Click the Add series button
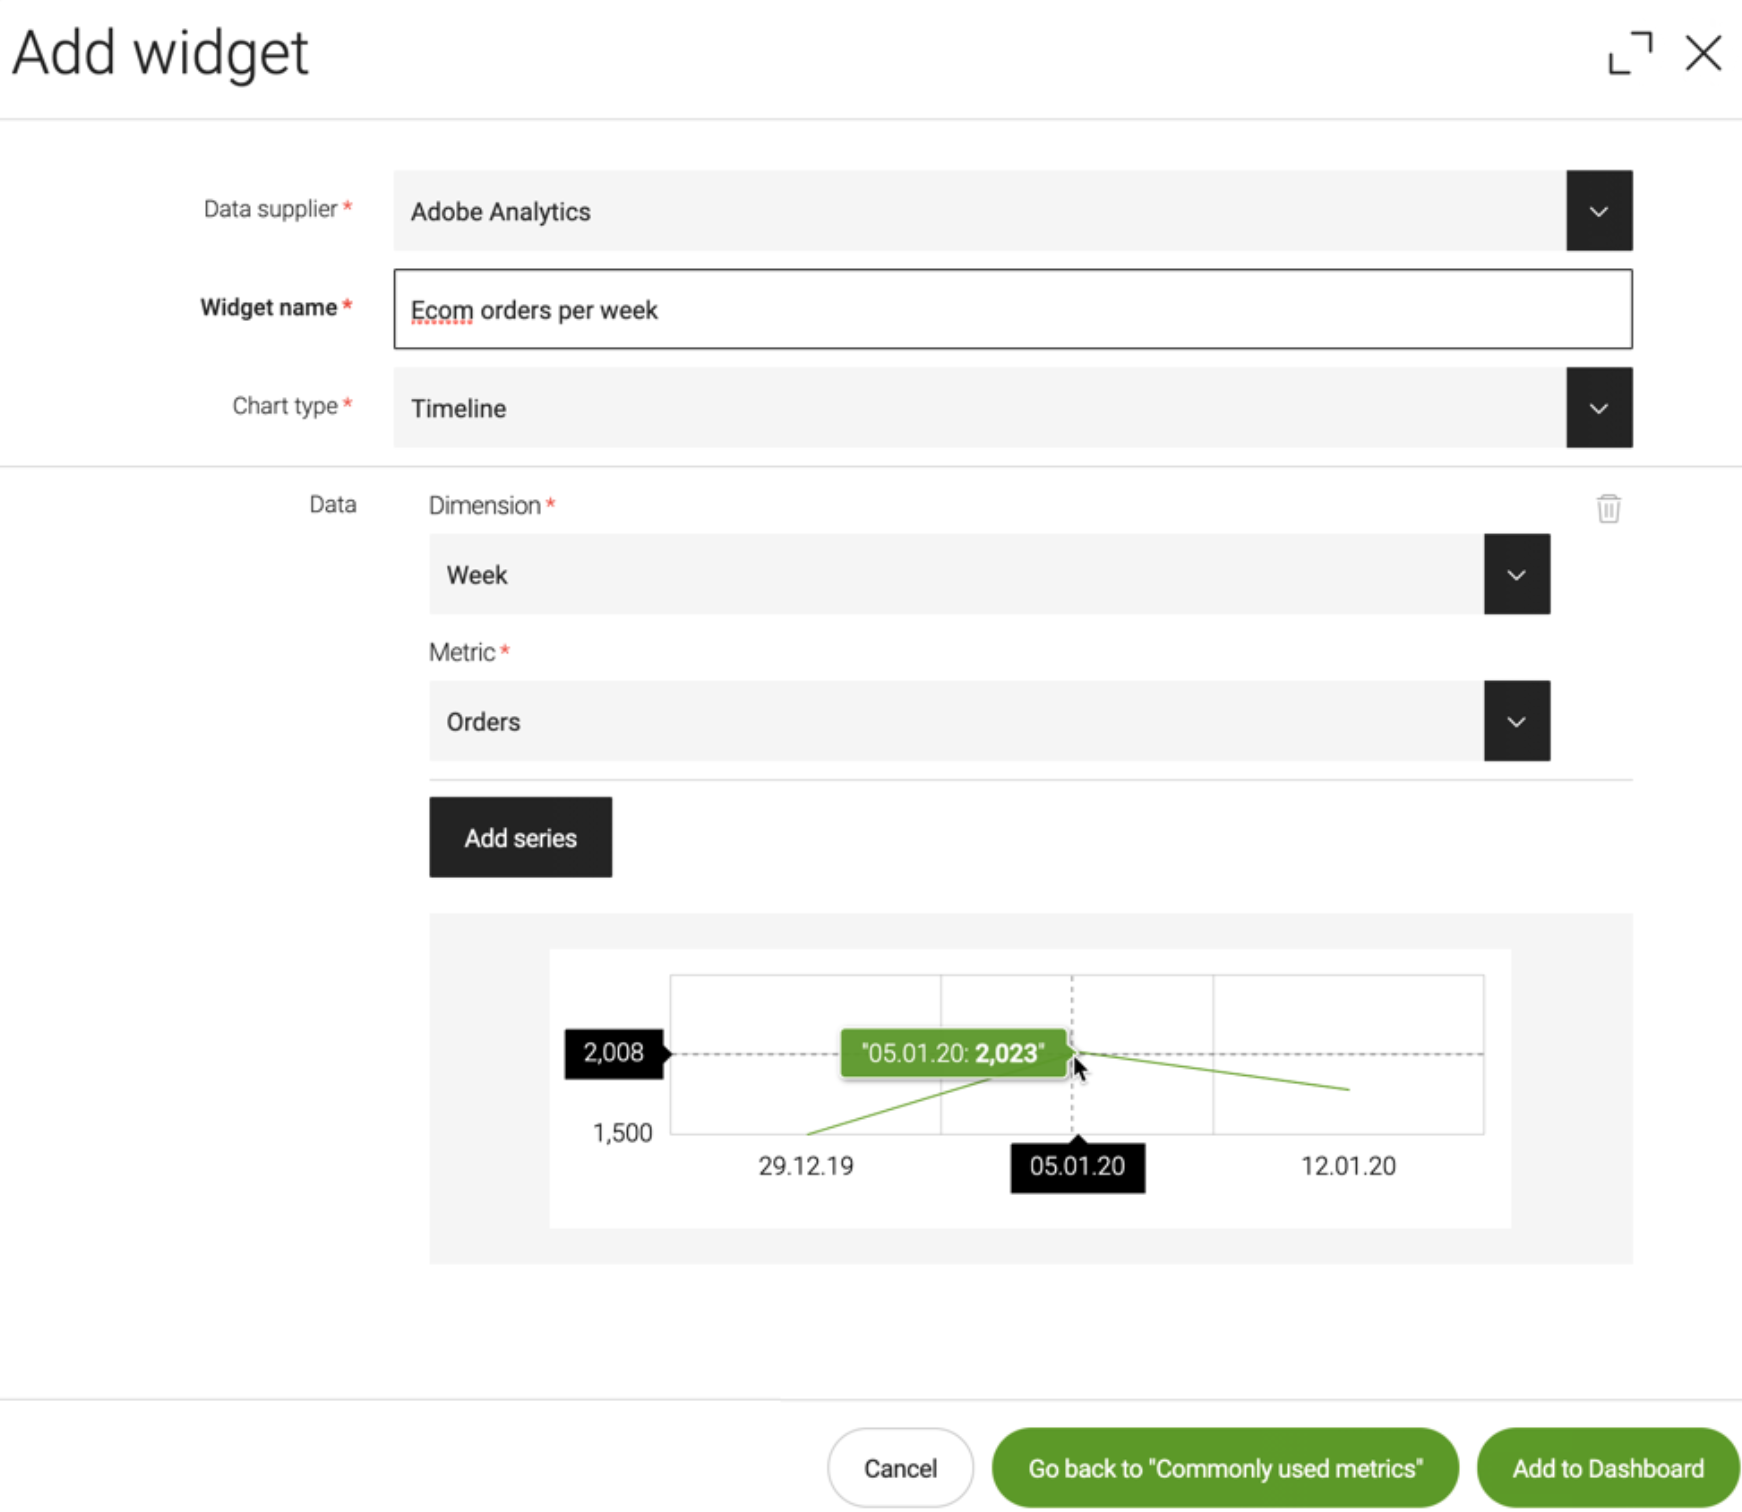Viewport: 1742px width, 1512px height. point(521,837)
